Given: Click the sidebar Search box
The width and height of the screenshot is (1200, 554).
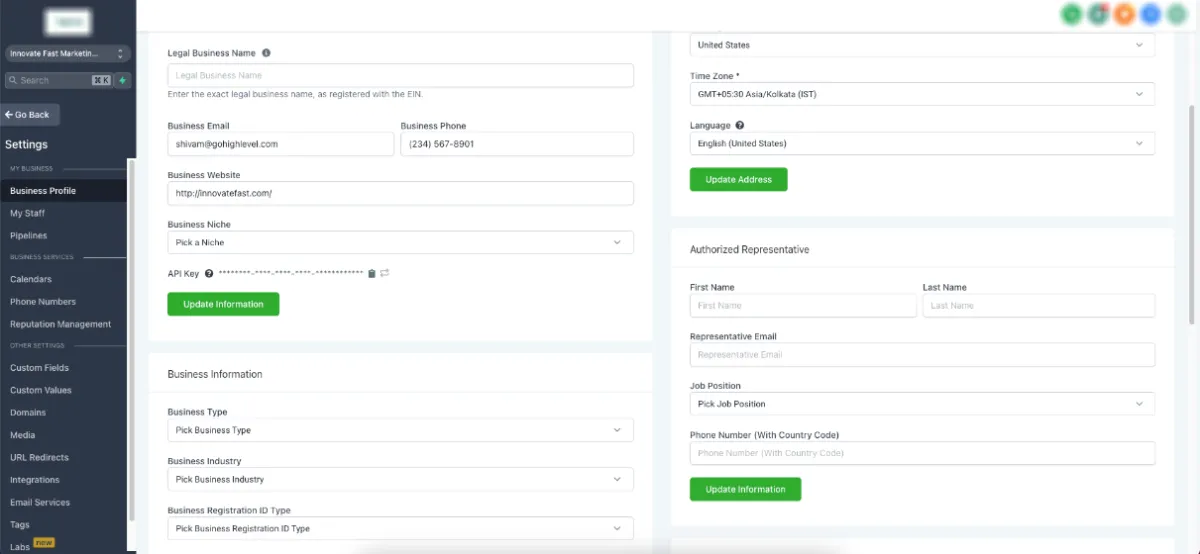Looking at the screenshot, I should click(x=60, y=80).
